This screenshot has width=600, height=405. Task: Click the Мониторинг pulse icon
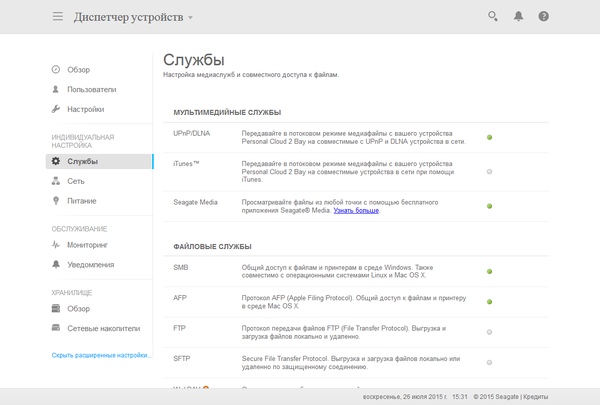(56, 245)
